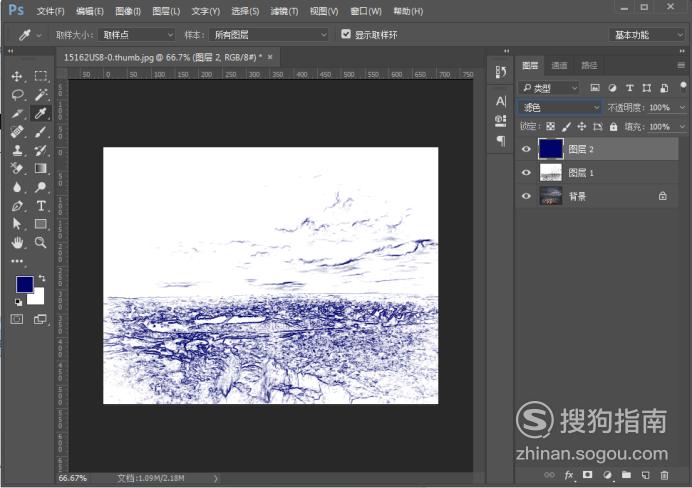
Task: Add a layer mask
Action: tap(587, 475)
